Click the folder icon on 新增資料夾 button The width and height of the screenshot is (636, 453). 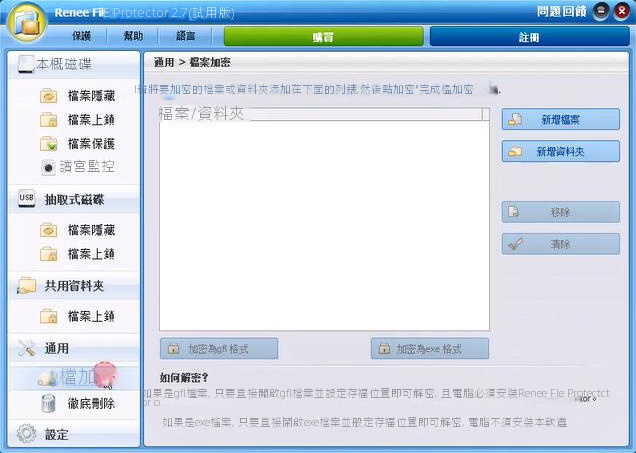(515, 152)
